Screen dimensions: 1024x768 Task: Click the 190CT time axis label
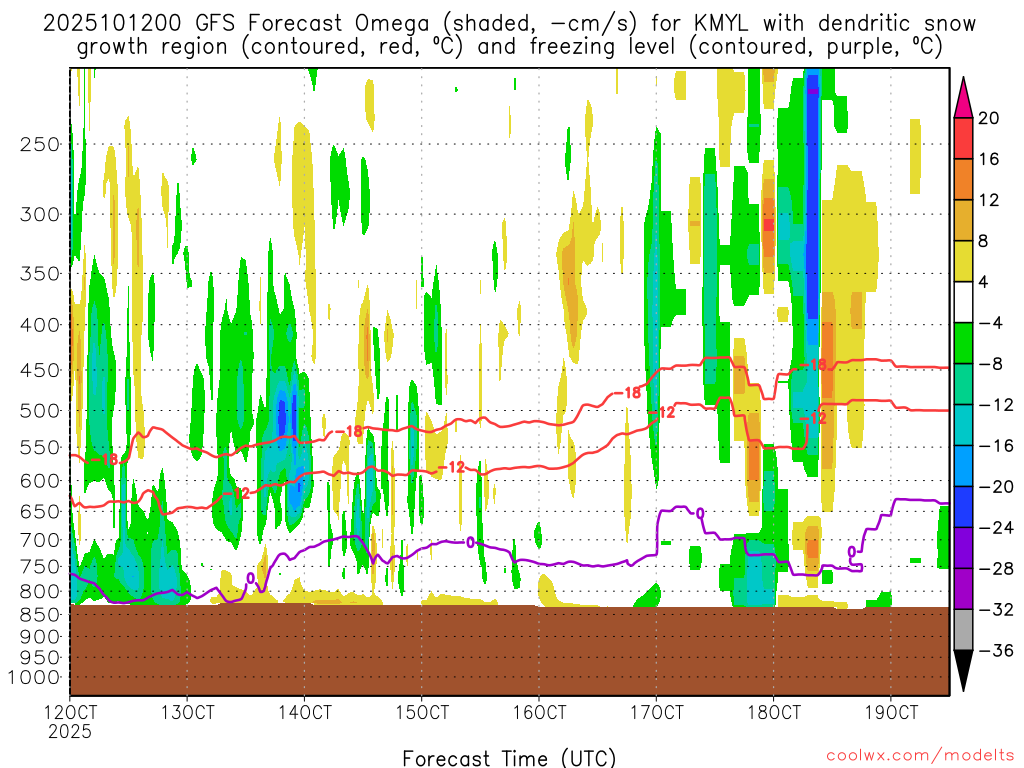click(x=891, y=712)
